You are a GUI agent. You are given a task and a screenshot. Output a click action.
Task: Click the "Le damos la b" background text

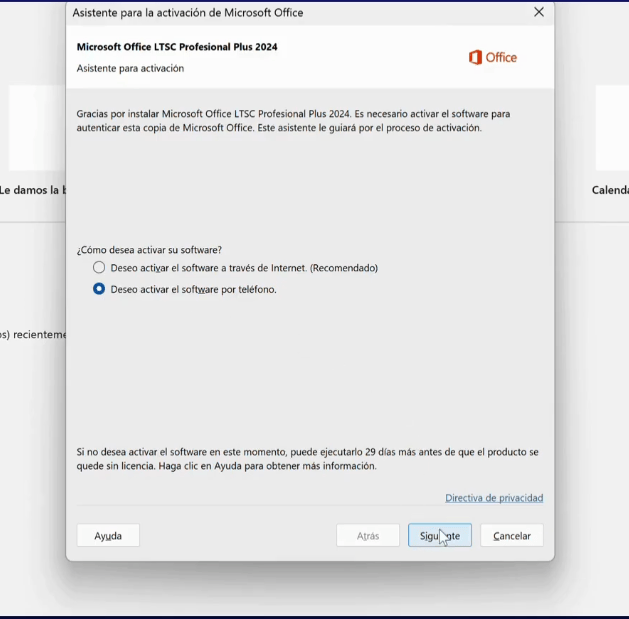[x=32, y=190]
